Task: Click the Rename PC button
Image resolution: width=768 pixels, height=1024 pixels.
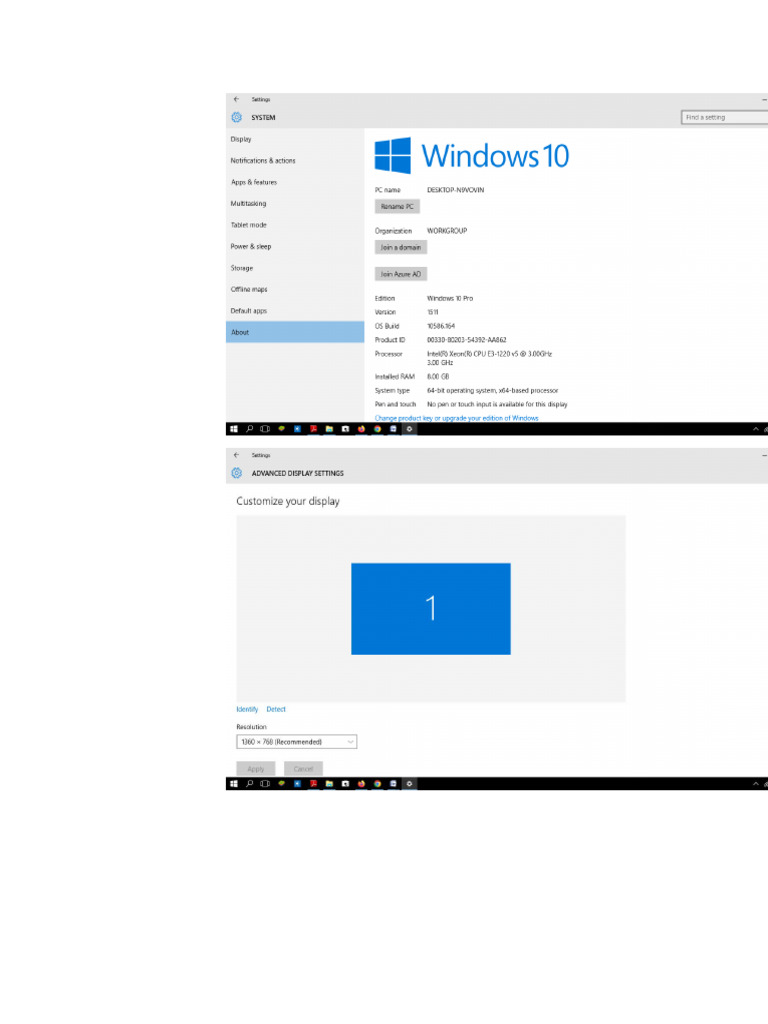Action: pyautogui.click(x=397, y=206)
